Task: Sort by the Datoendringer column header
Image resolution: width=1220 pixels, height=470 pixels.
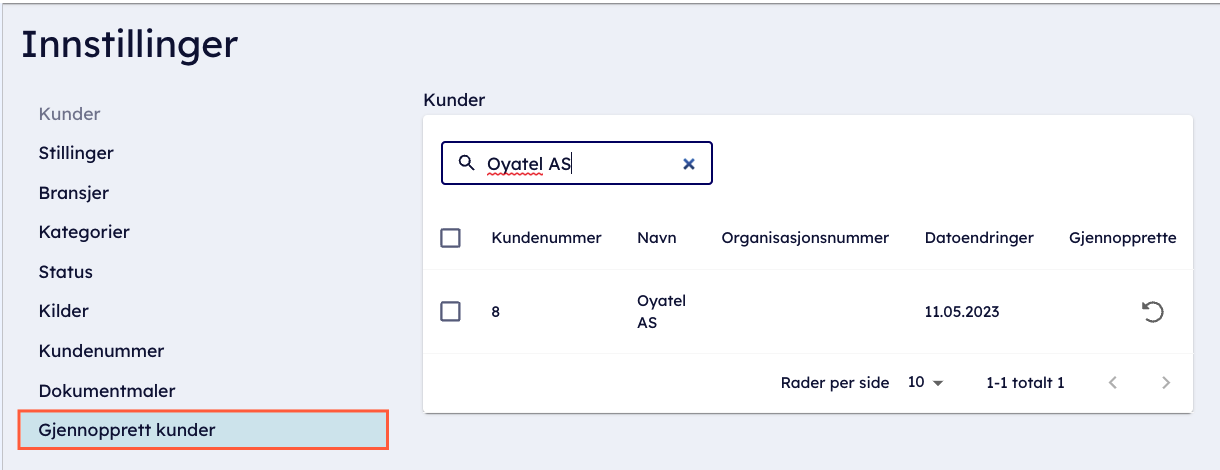Action: [979, 238]
